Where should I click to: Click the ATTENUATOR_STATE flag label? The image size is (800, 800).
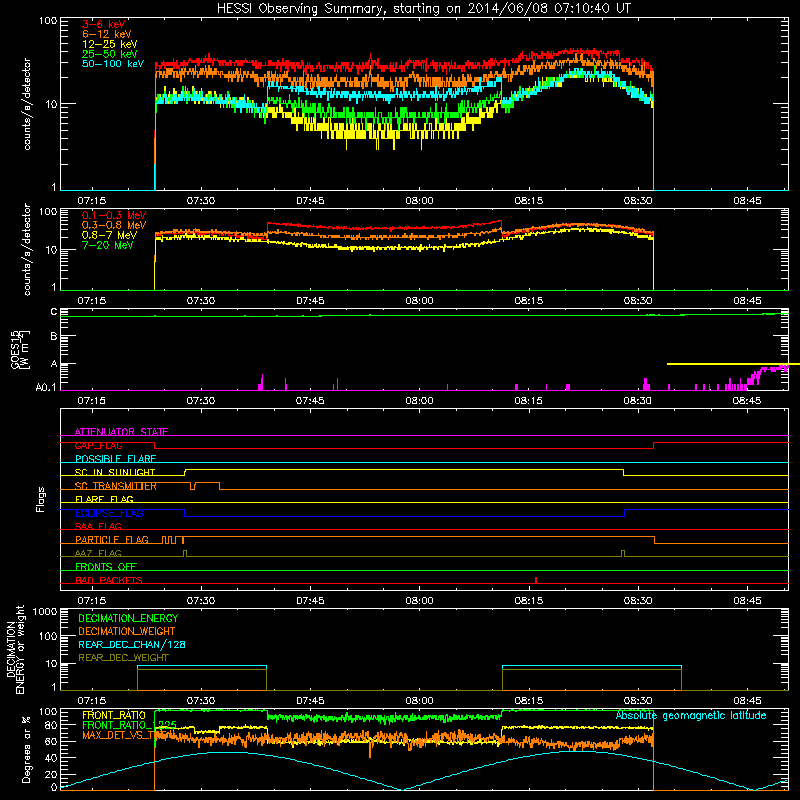point(121,432)
